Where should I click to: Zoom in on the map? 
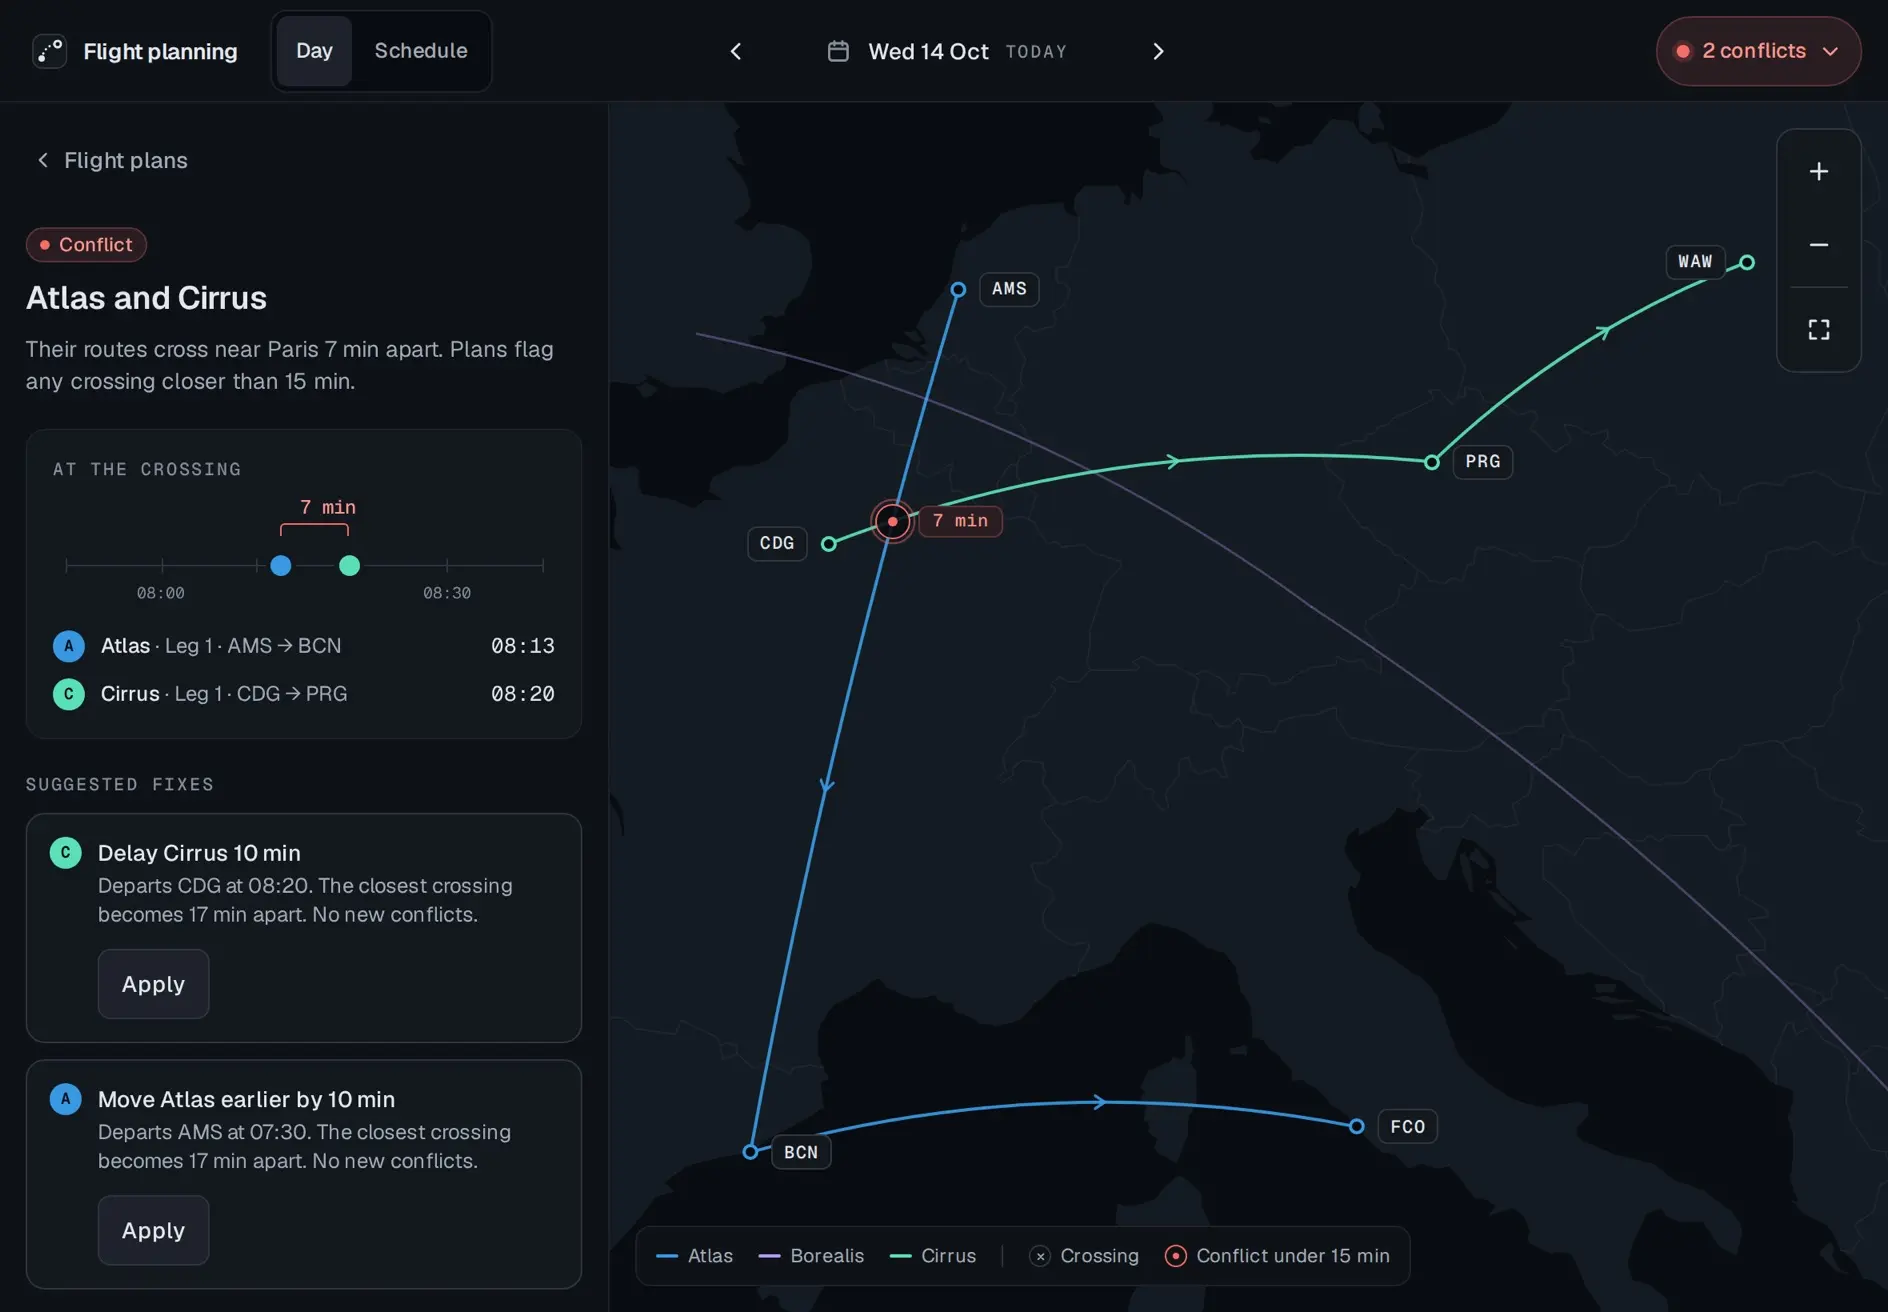point(1818,171)
